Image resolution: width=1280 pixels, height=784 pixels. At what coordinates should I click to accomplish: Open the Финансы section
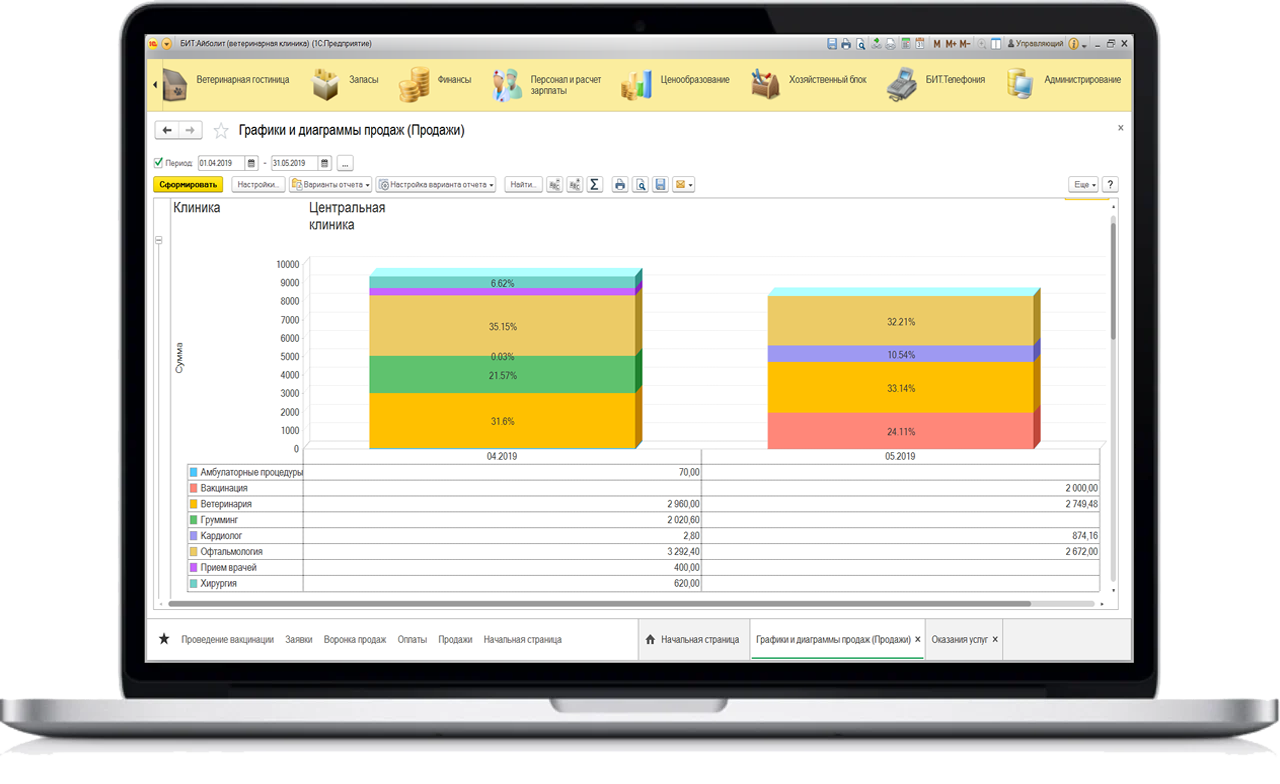[435, 81]
